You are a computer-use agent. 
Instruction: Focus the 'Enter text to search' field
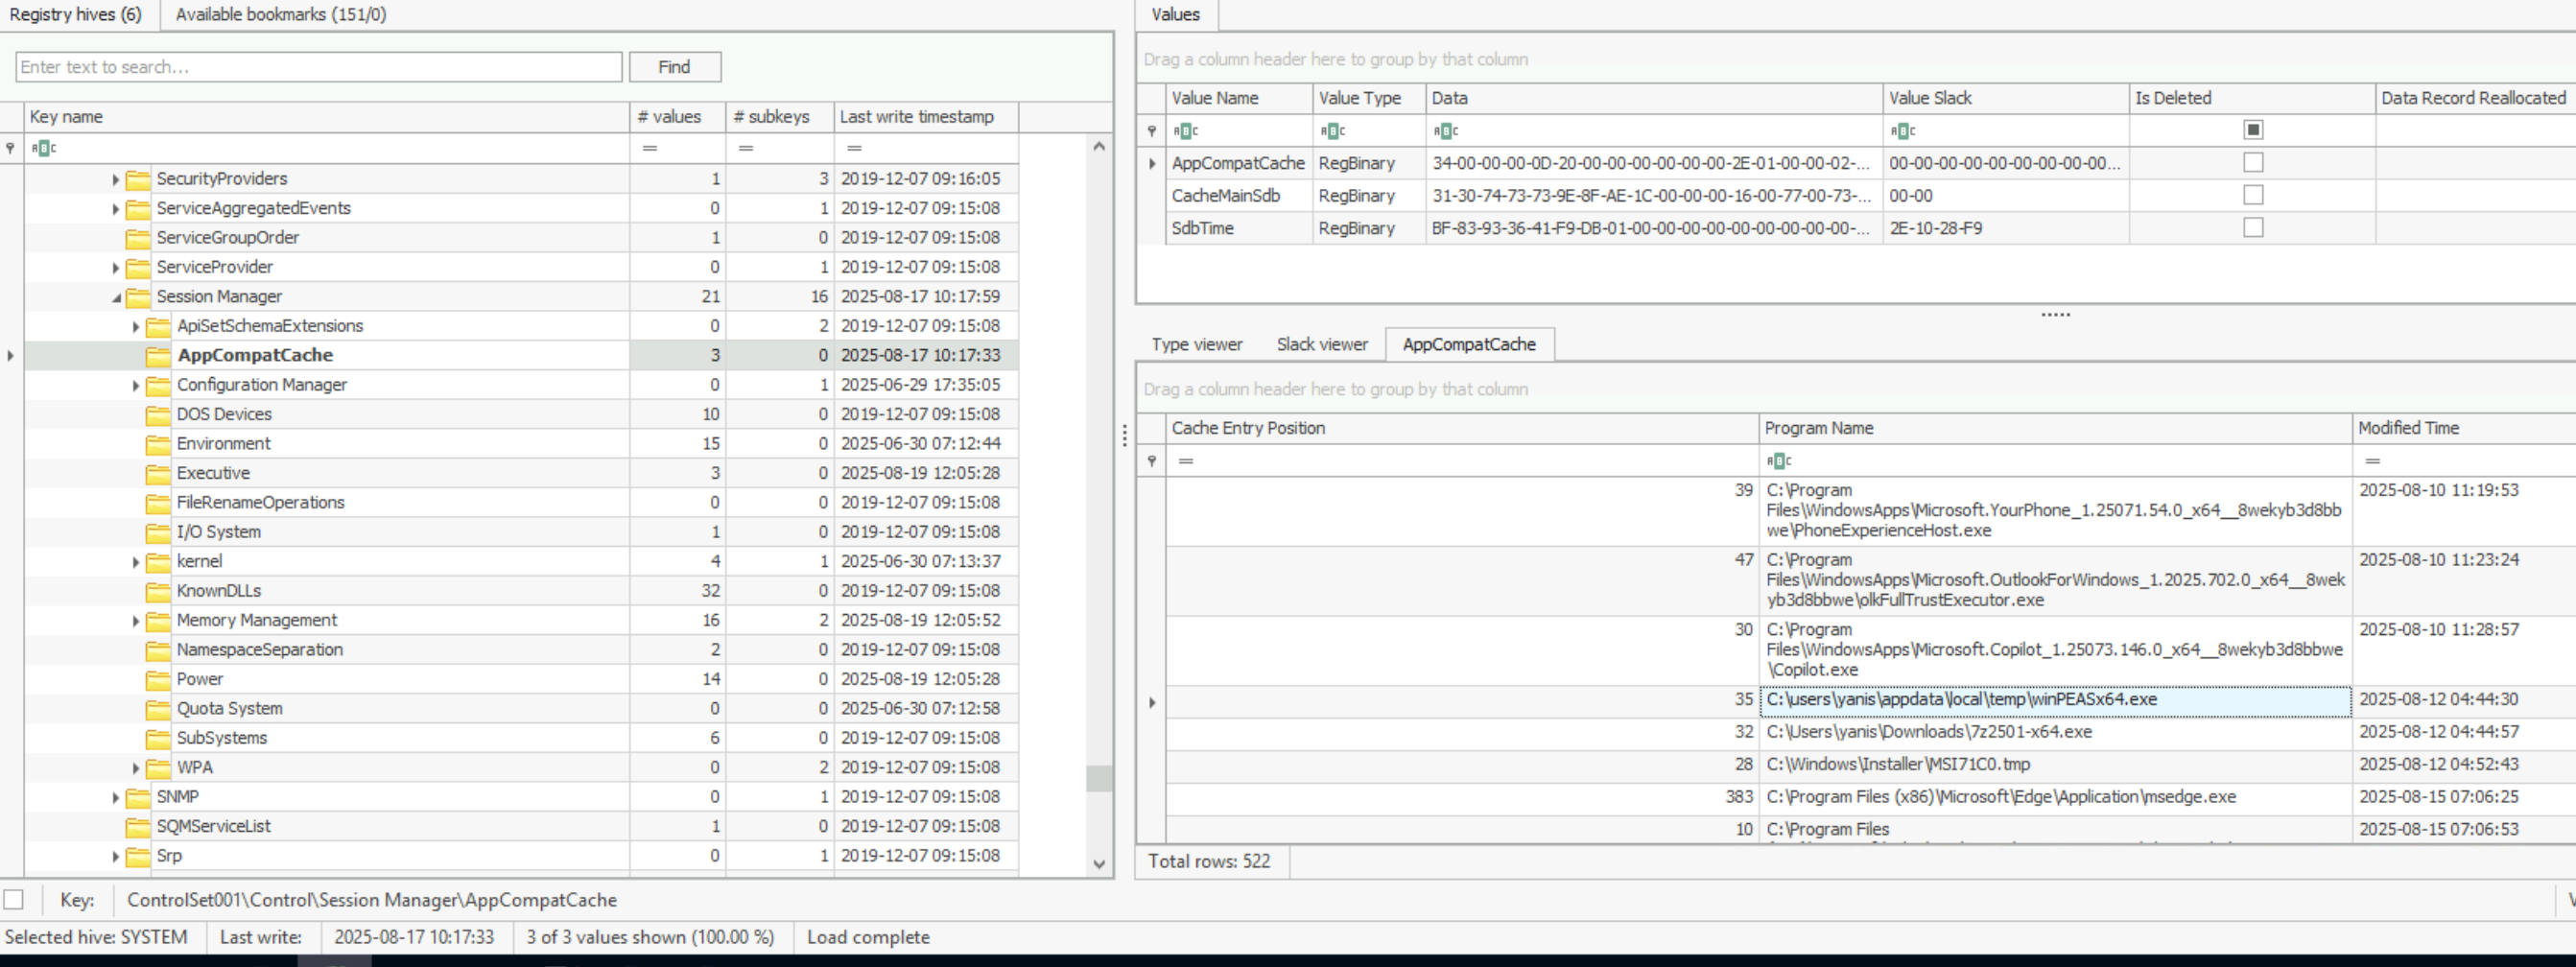tap(319, 67)
